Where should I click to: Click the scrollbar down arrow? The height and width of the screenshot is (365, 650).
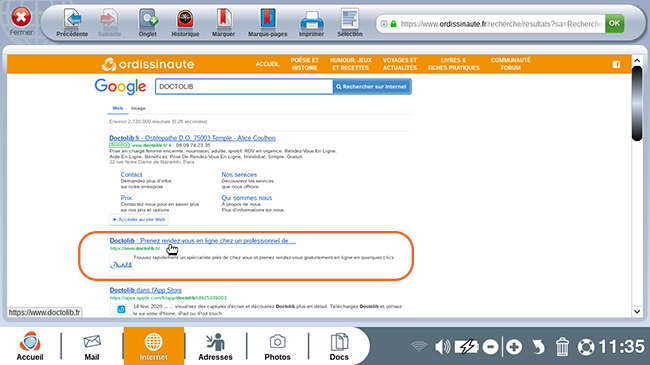point(637,311)
